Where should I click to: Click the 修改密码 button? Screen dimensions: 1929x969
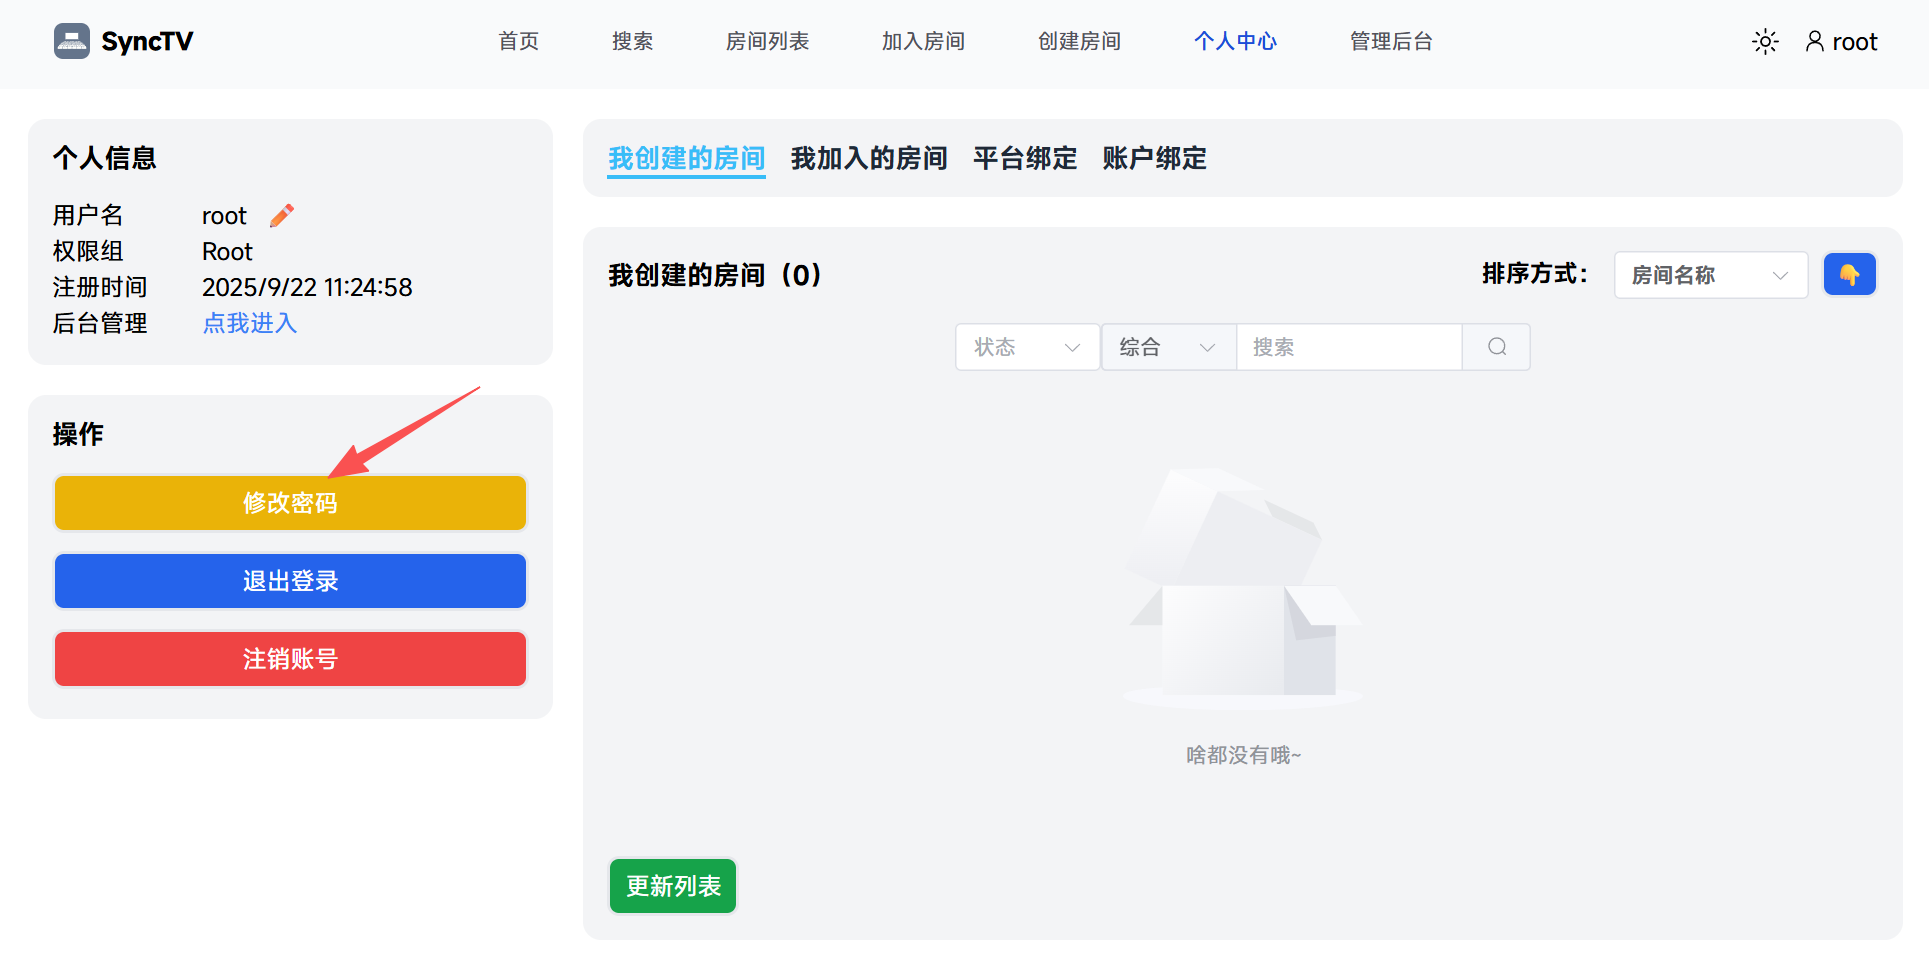[290, 503]
